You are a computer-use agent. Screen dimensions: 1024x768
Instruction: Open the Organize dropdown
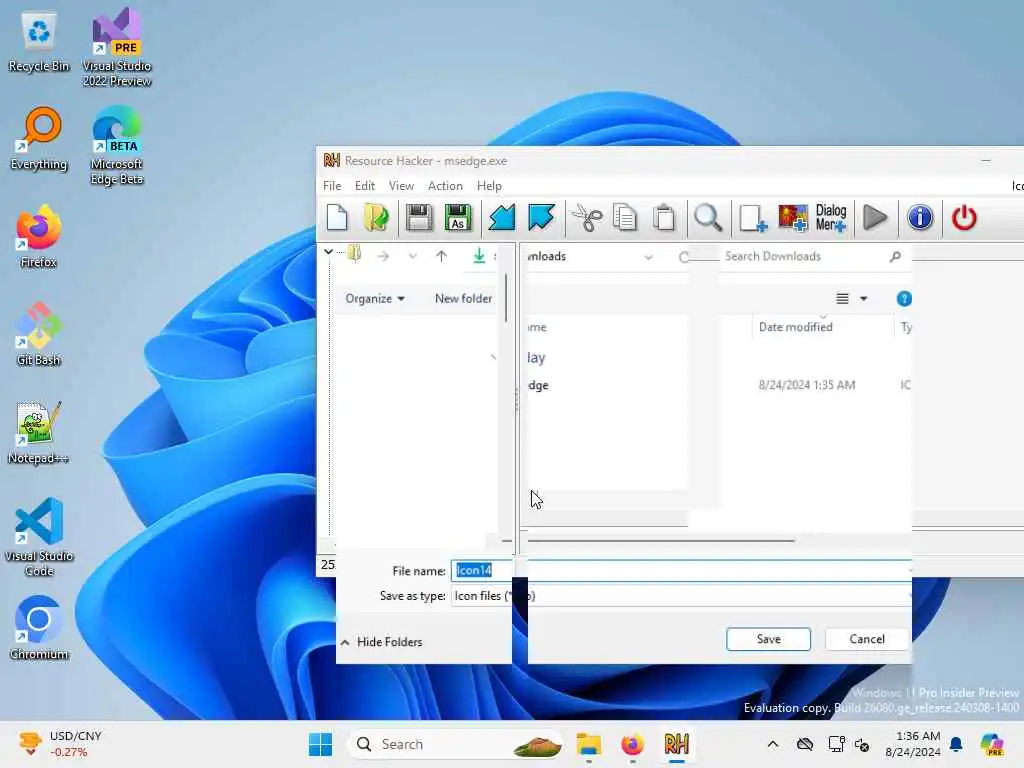click(x=375, y=298)
